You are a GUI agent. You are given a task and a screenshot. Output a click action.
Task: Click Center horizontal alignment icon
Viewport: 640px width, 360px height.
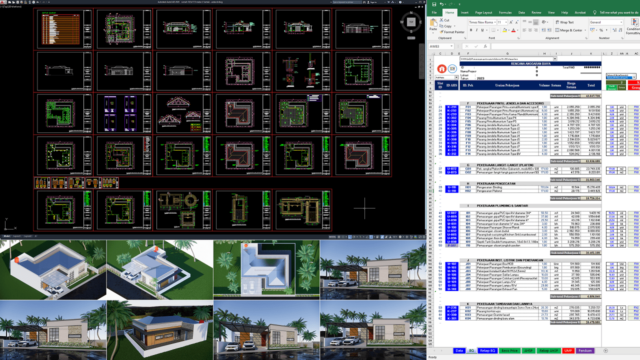coord(530,30)
